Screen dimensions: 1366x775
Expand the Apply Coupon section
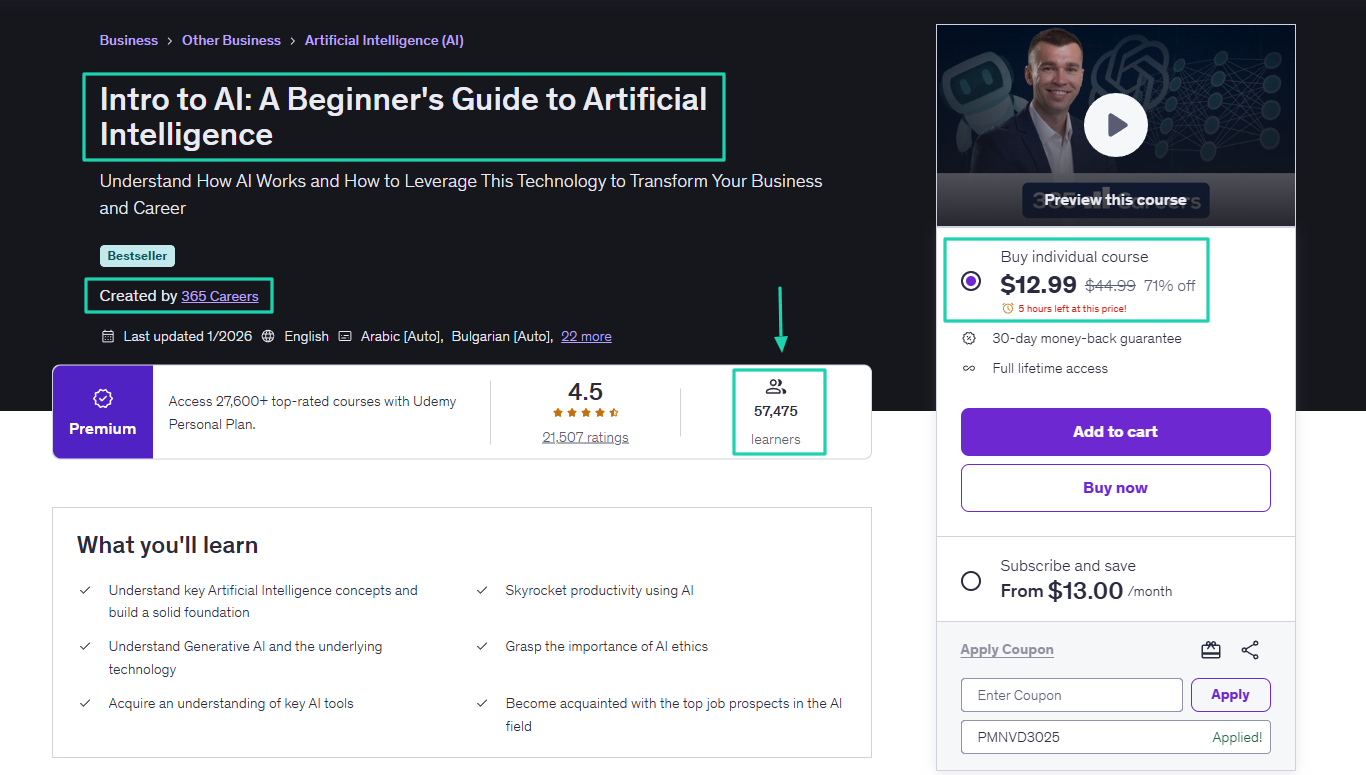click(x=1006, y=649)
